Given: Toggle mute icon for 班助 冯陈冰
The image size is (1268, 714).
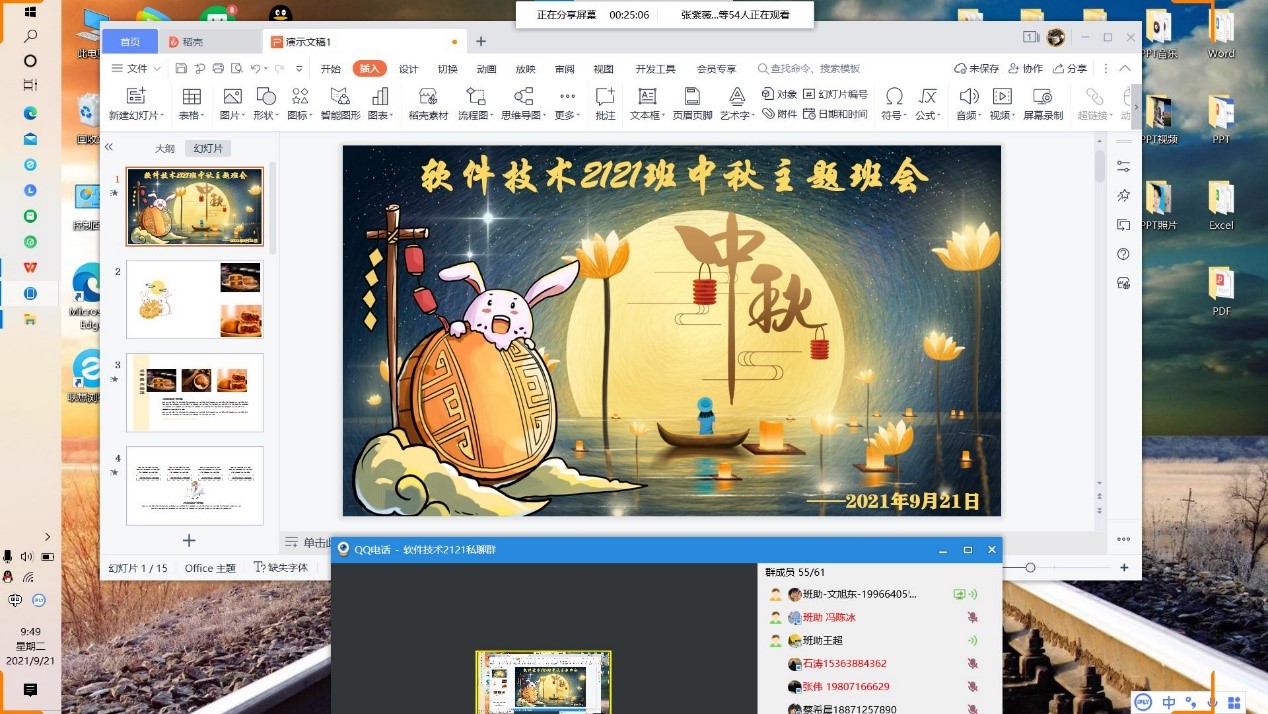Looking at the screenshot, I should pos(971,618).
